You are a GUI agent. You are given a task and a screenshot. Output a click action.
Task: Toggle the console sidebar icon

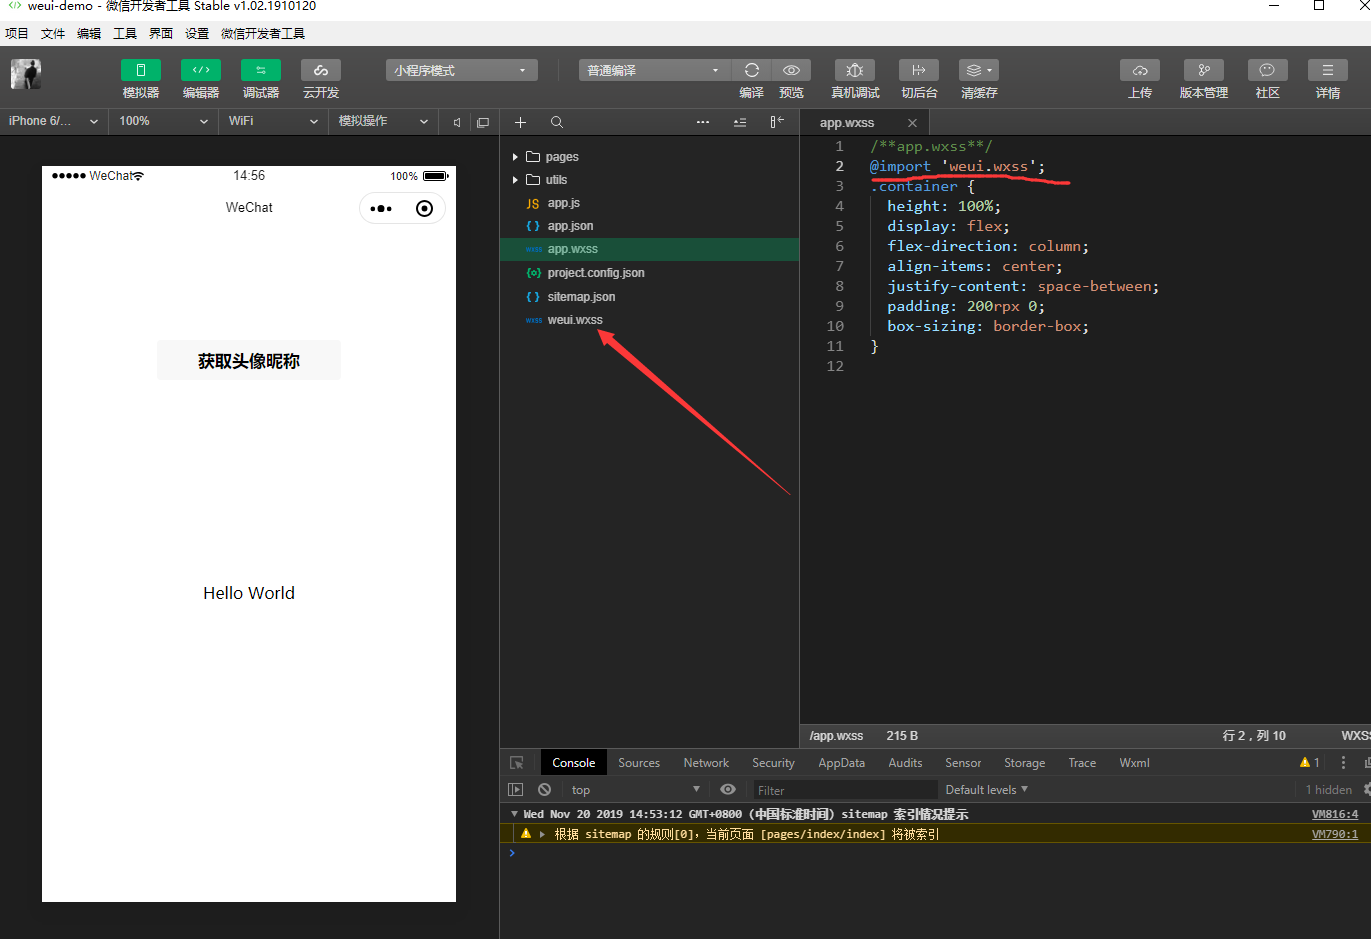(x=516, y=790)
